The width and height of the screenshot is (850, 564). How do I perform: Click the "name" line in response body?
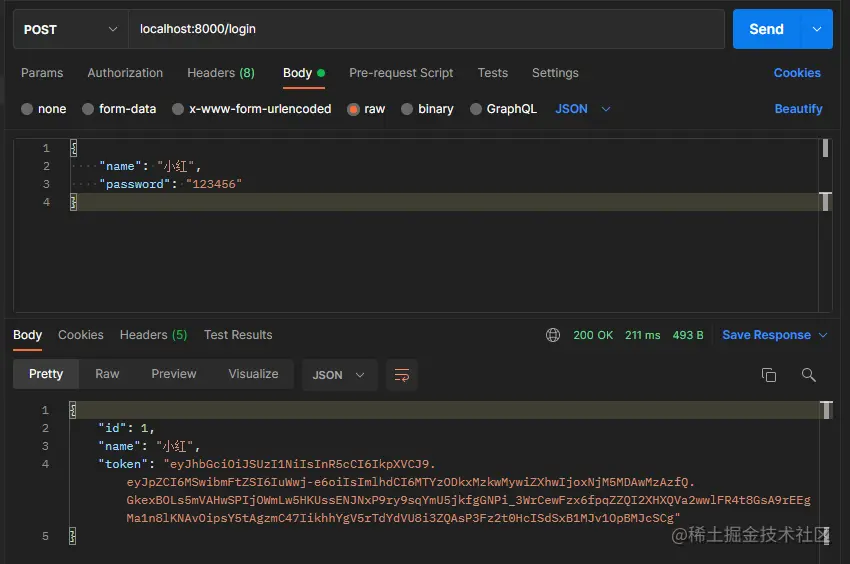[x=149, y=446]
